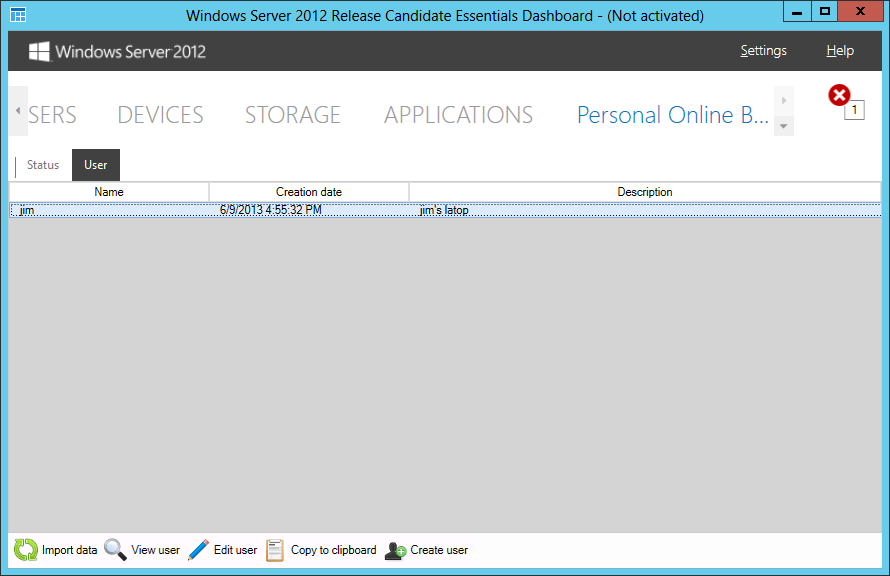
Task: Click the alert count badge showing 1
Action: tap(855, 110)
